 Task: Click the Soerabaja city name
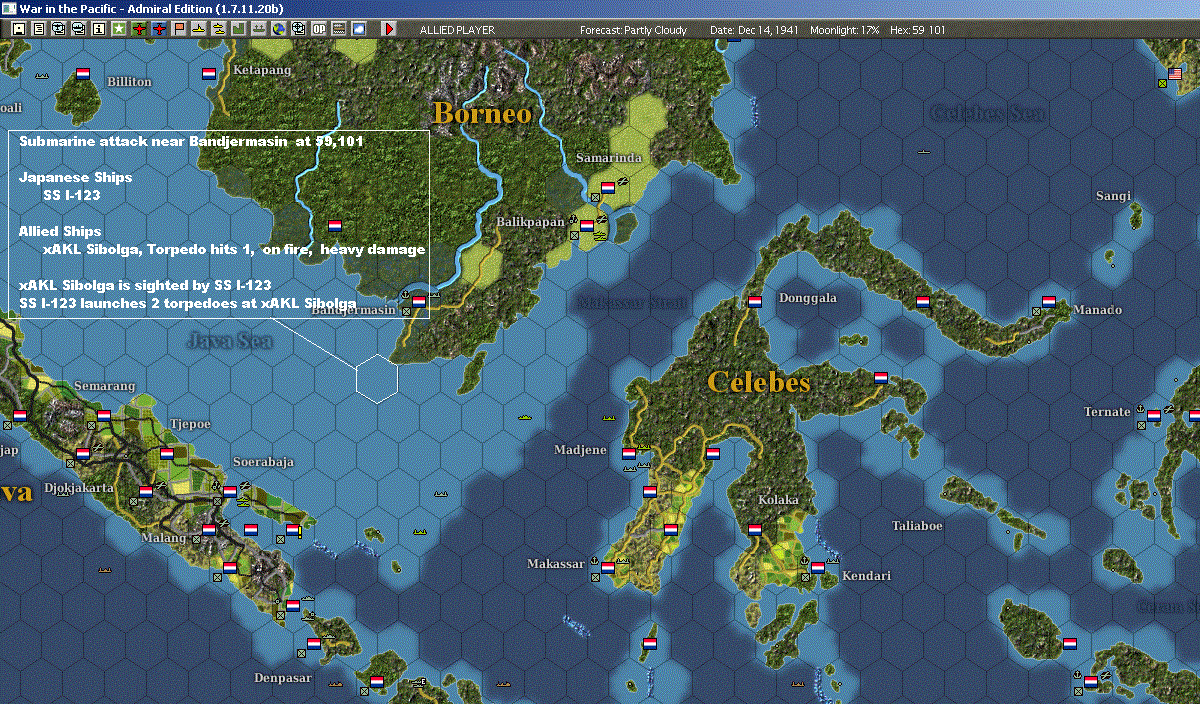click(263, 462)
